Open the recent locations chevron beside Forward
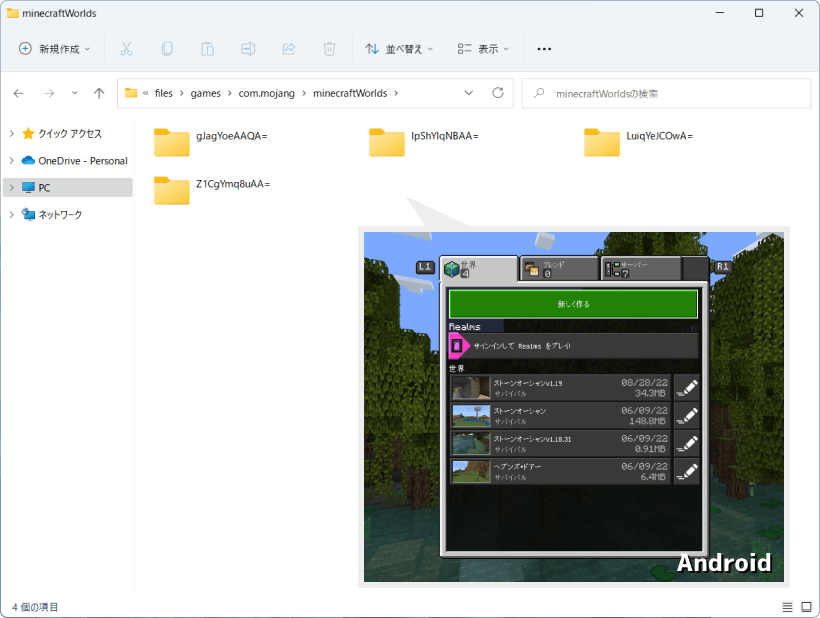 (74, 93)
